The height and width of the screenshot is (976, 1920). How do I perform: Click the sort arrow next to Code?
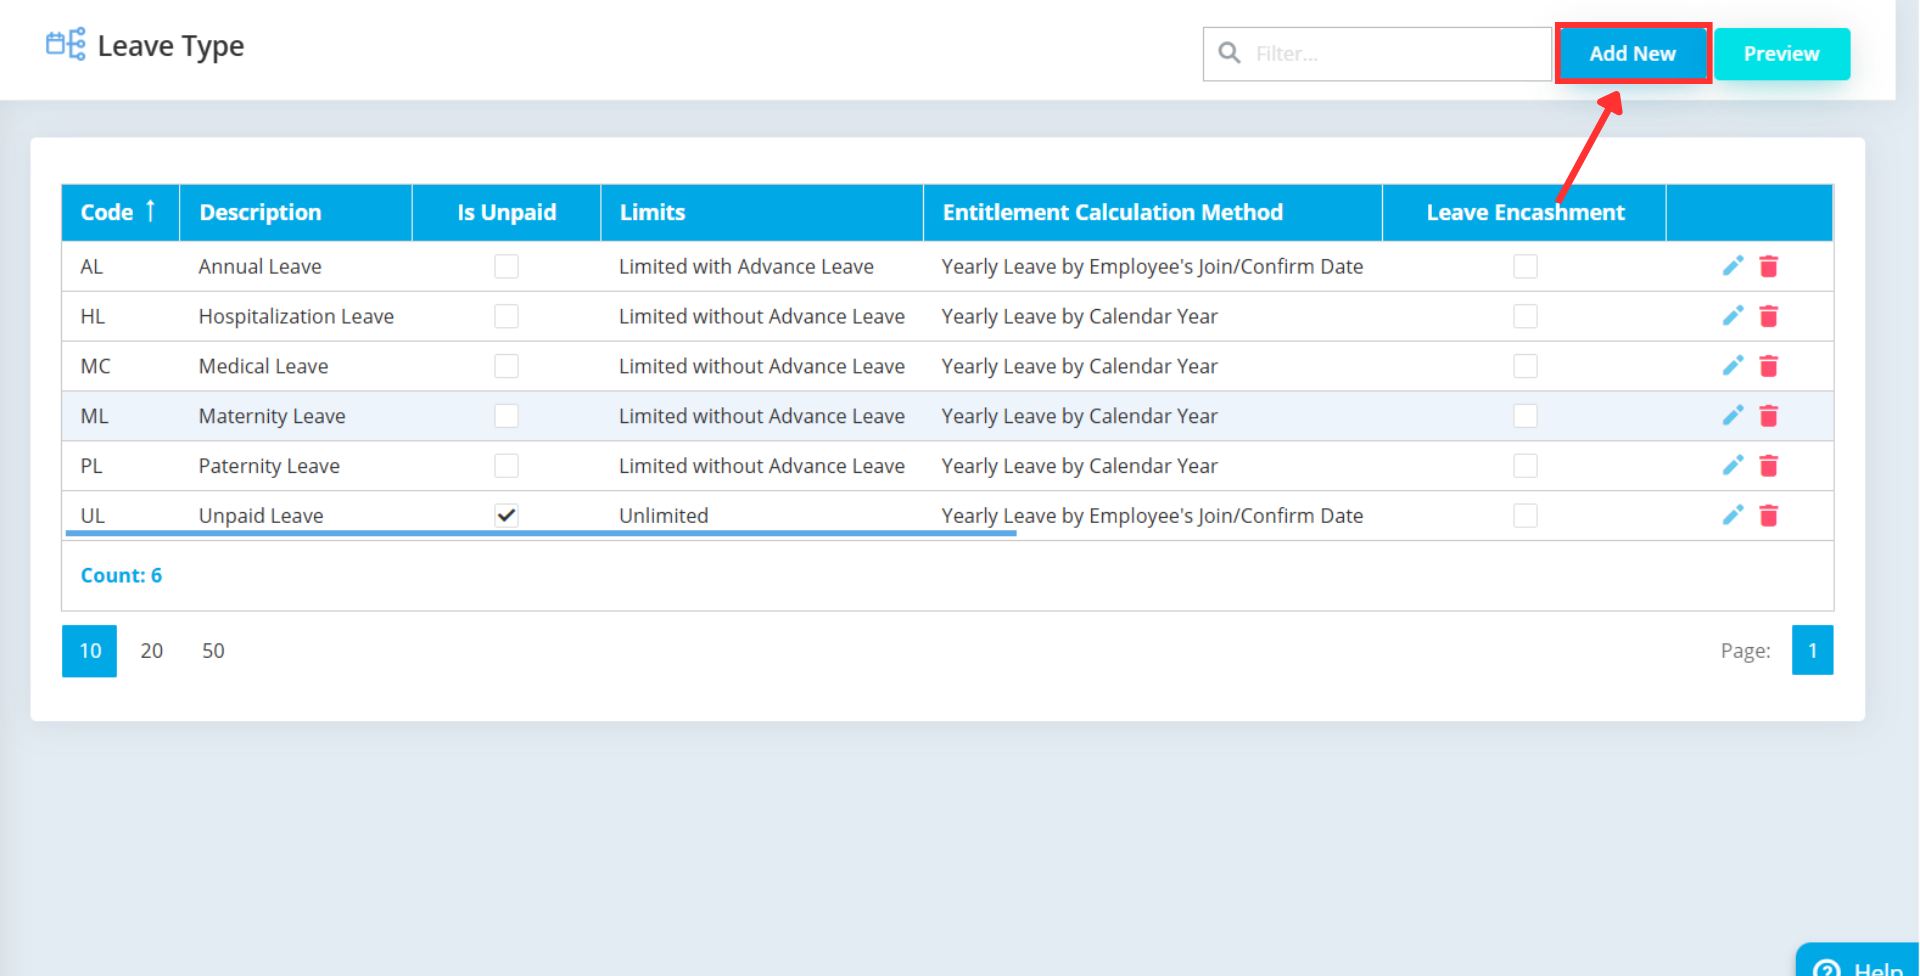(150, 211)
